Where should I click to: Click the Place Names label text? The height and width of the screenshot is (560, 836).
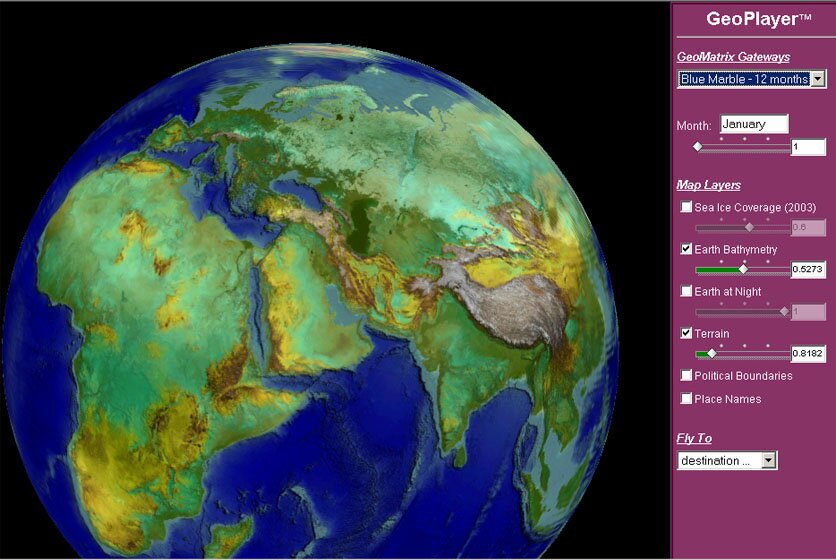pos(728,399)
